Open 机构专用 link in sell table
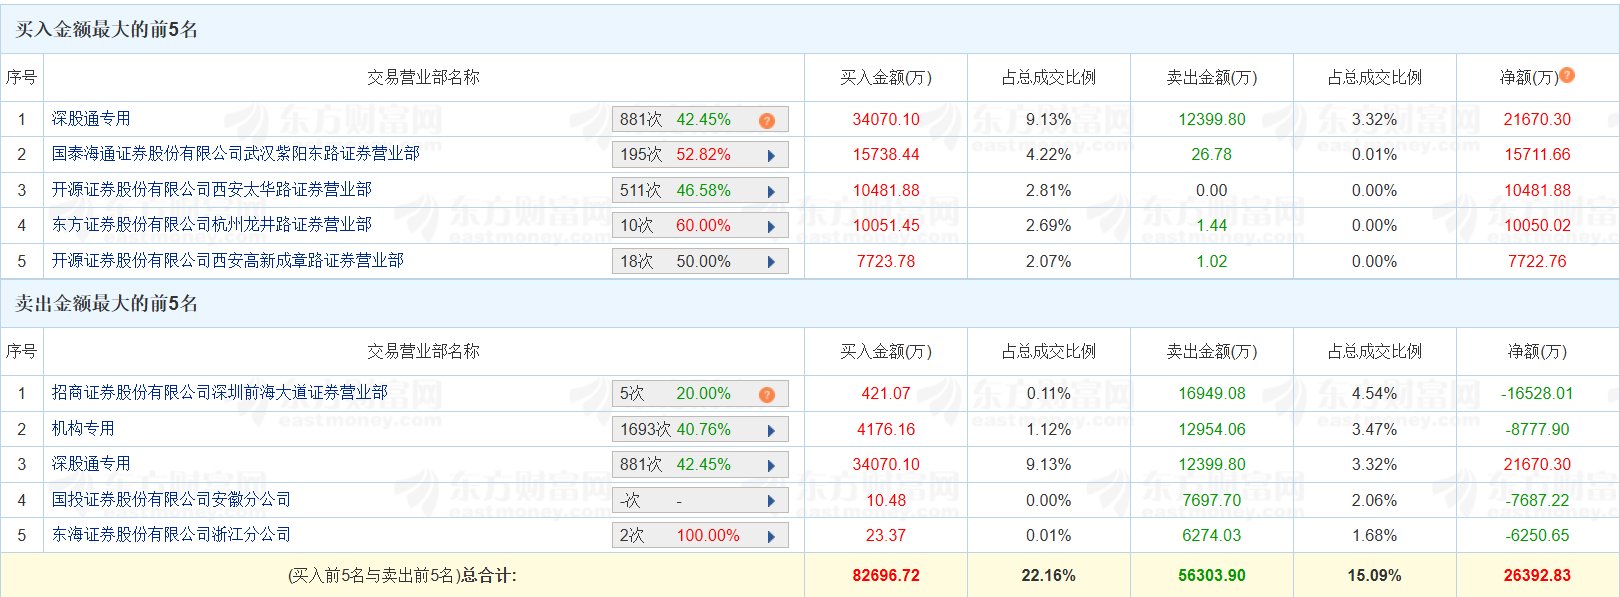 [83, 428]
